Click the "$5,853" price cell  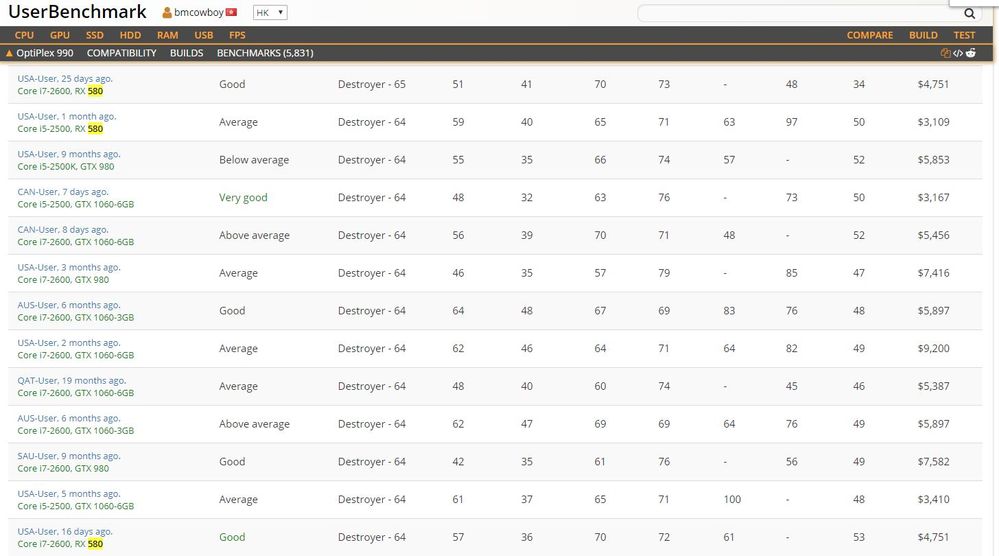click(x=933, y=160)
